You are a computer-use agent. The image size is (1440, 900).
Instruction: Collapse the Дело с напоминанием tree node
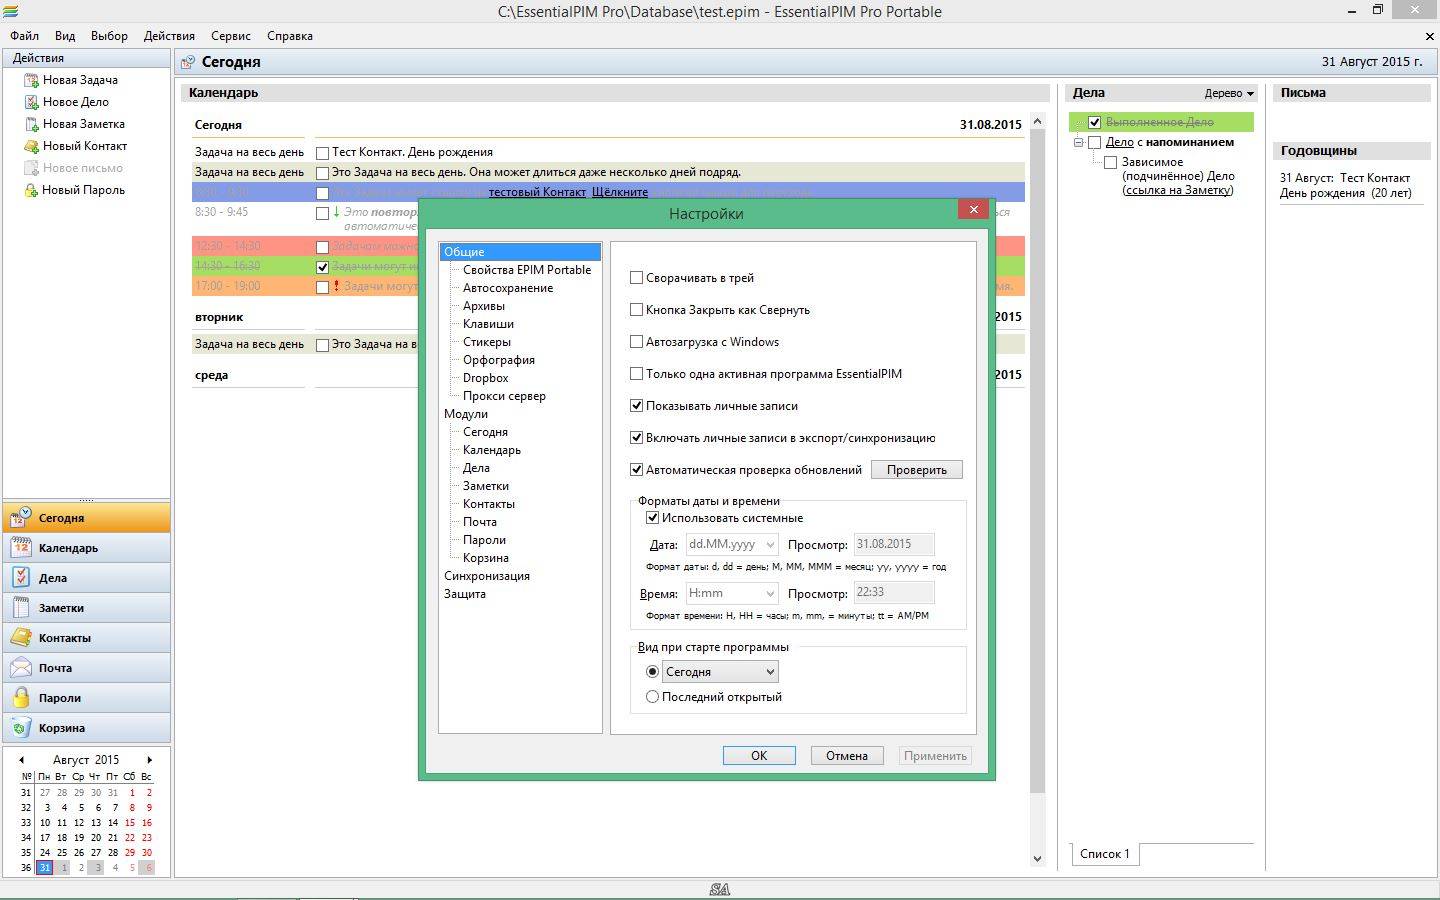click(1079, 142)
